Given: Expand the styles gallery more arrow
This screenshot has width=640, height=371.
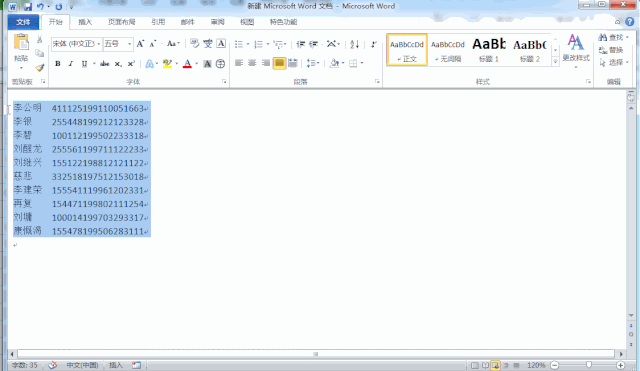Looking at the screenshot, I should point(555,61).
